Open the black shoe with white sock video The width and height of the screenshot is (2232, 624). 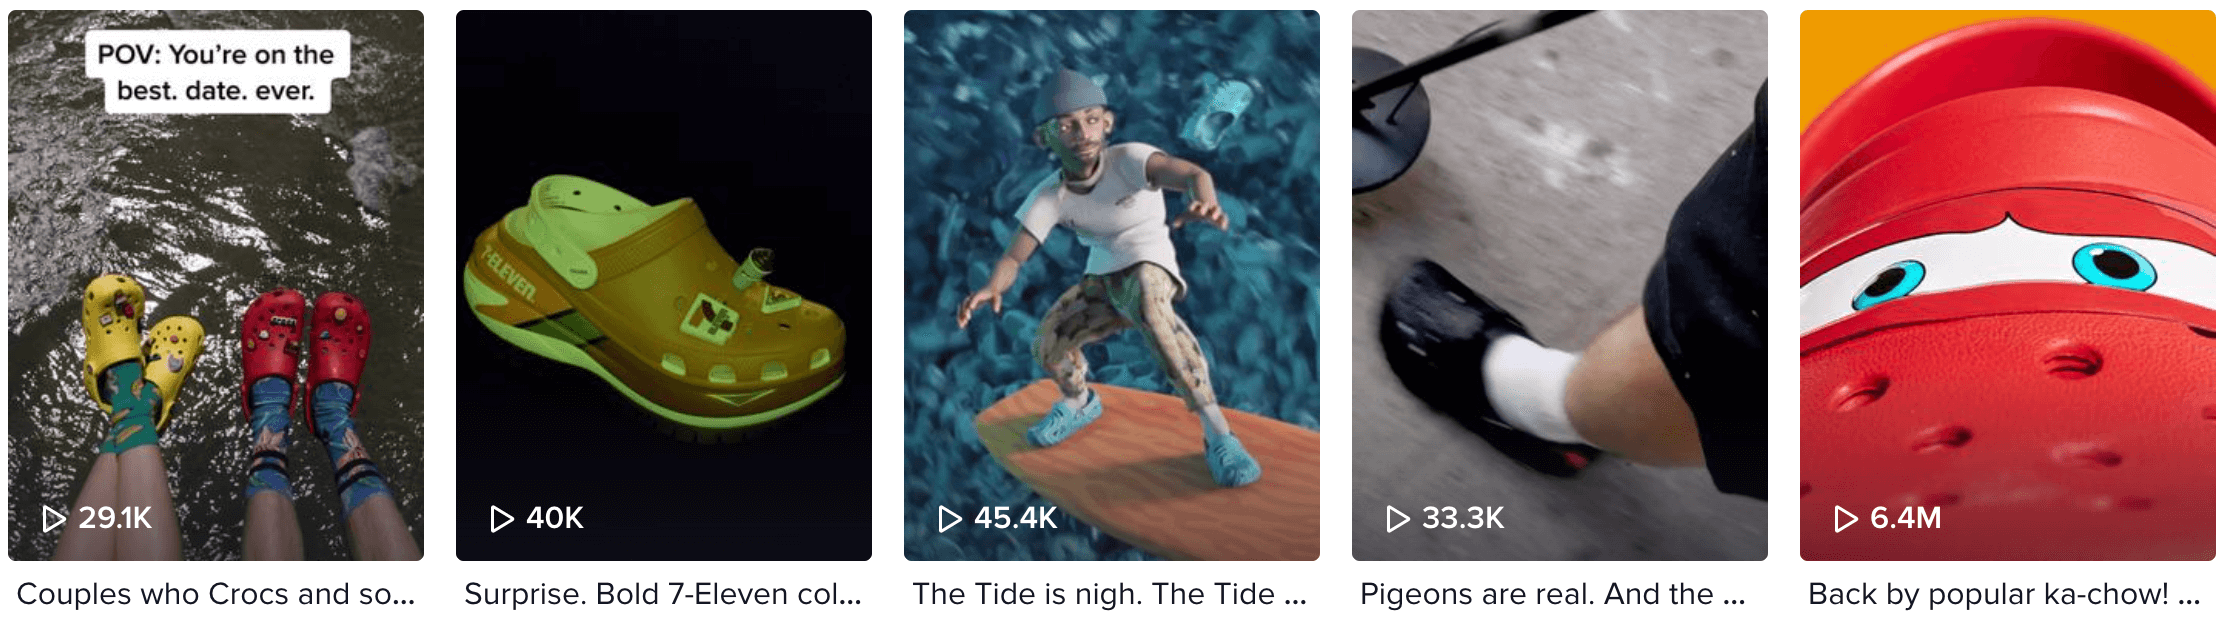1560,285
